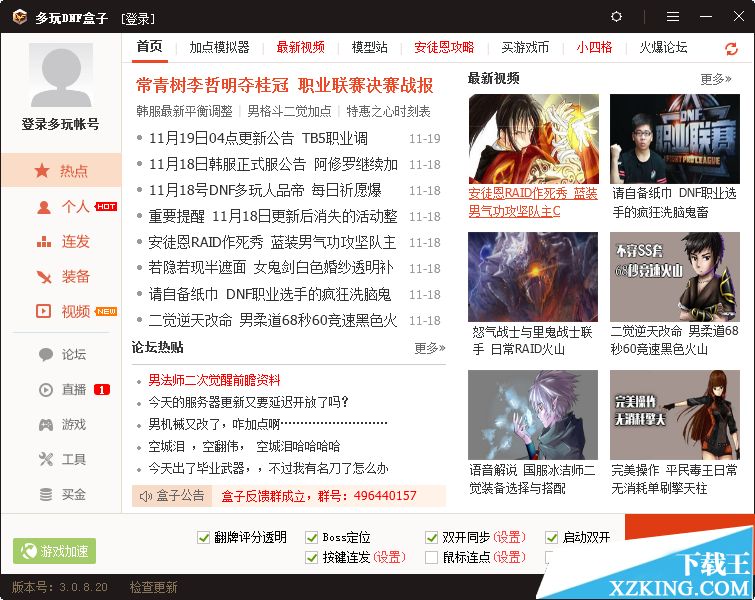Open the 装备 sword icon in sidebar
The height and width of the screenshot is (600, 755).
(44, 276)
